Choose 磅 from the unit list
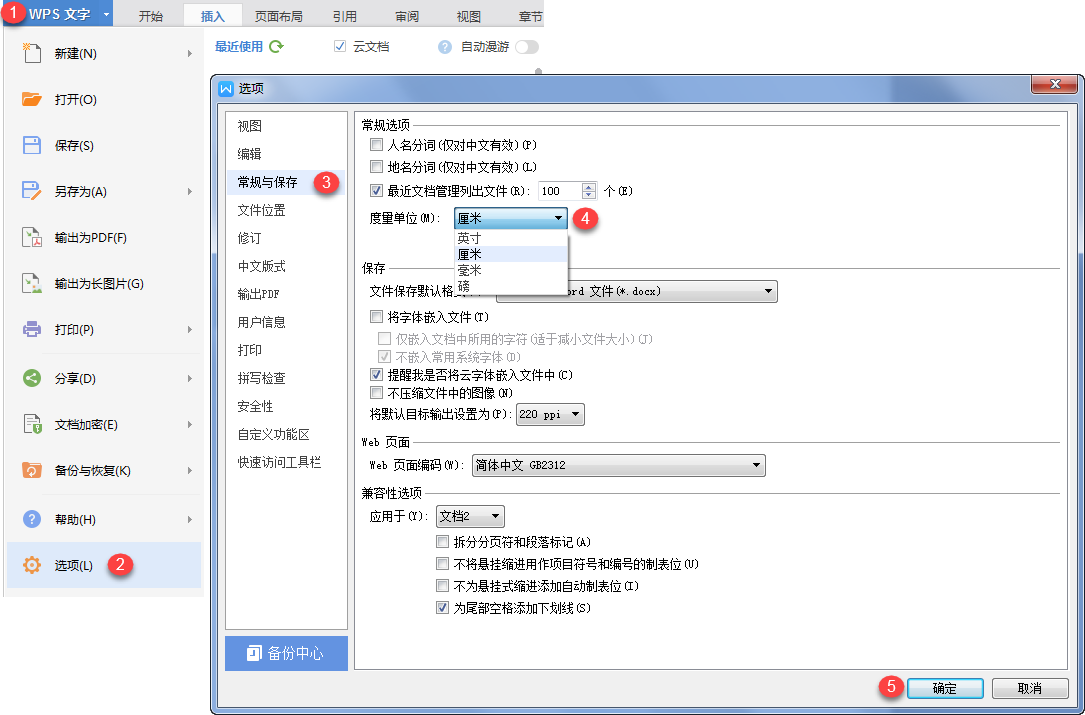This screenshot has height=715, width=1085. tap(511, 285)
